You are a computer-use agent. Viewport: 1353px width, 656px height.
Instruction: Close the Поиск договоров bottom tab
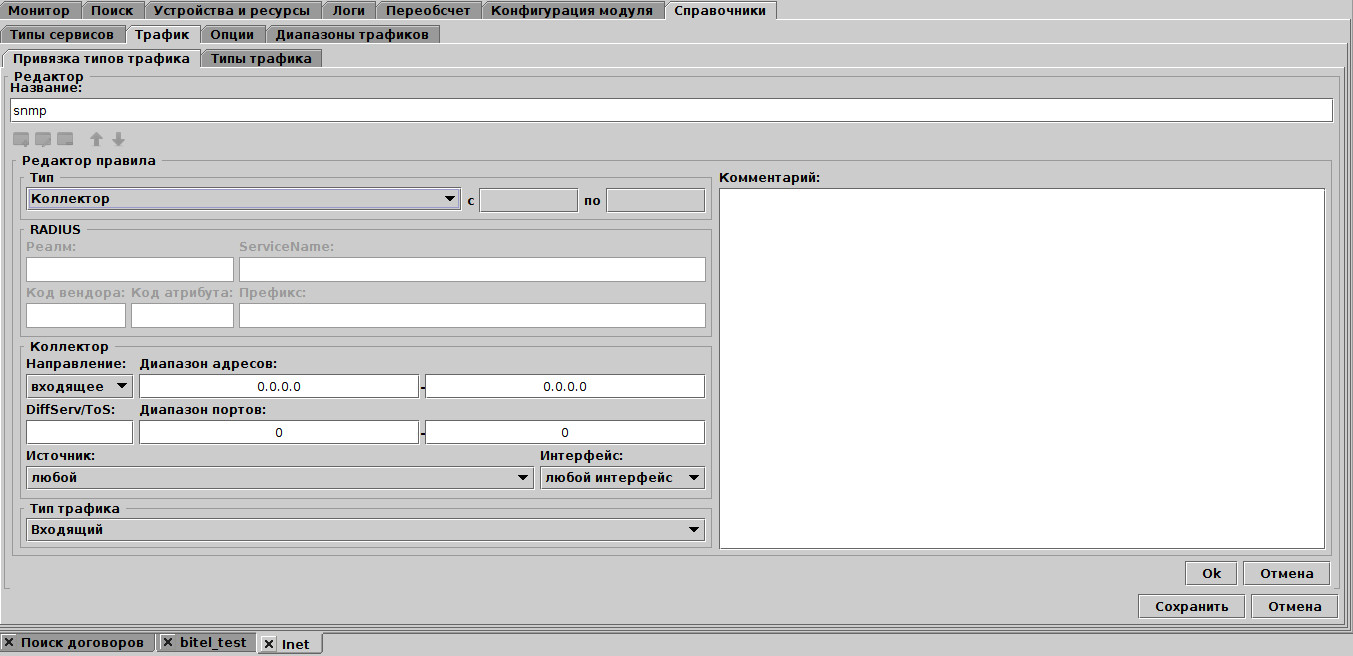[9, 643]
